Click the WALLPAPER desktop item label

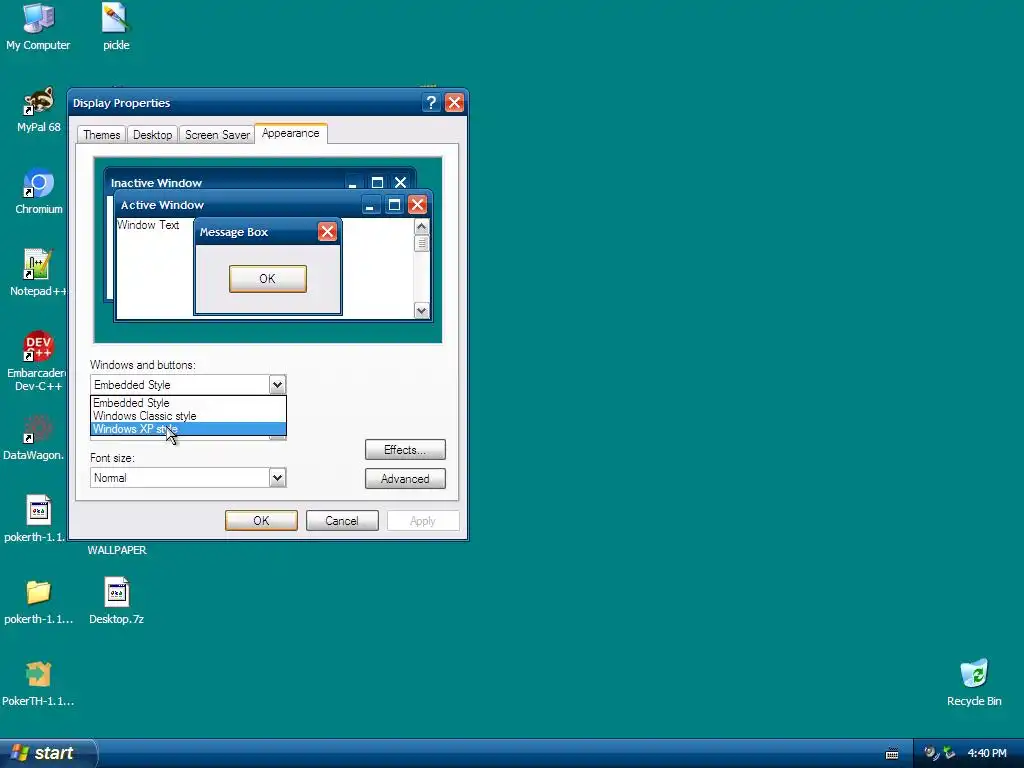click(x=117, y=551)
